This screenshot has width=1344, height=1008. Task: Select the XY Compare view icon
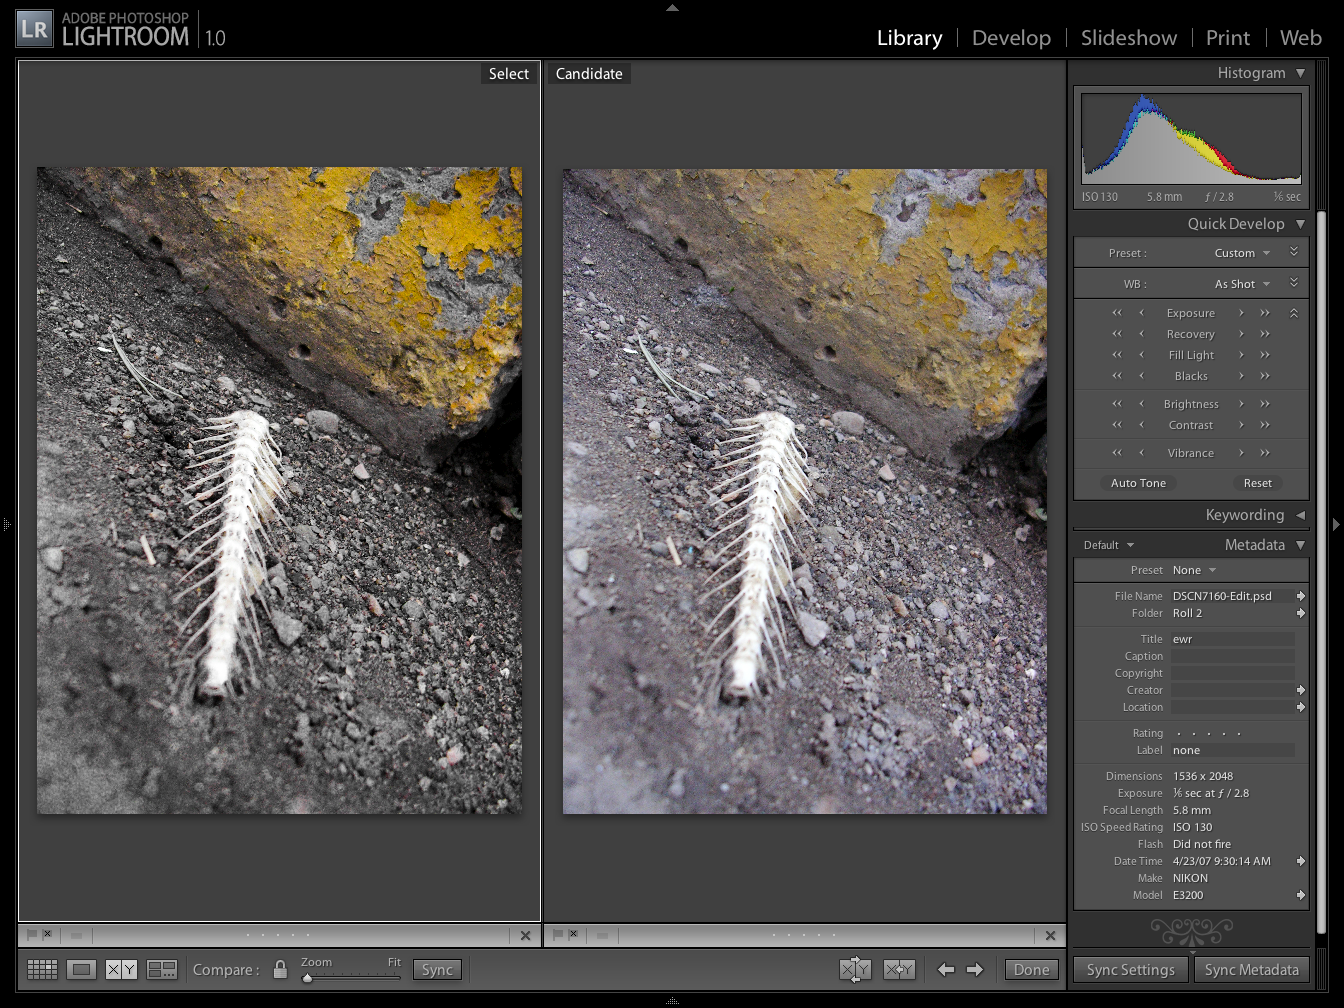pos(121,969)
